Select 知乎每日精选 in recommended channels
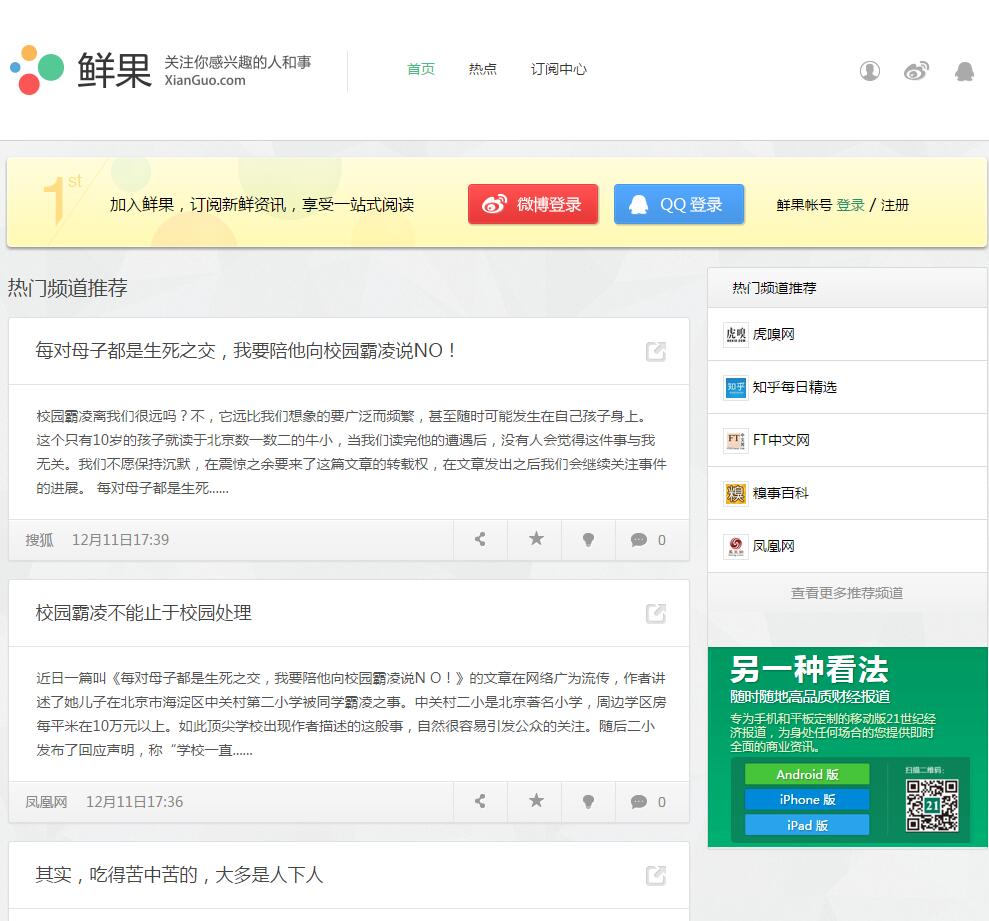Image resolution: width=989 pixels, height=921 pixels. coord(794,387)
